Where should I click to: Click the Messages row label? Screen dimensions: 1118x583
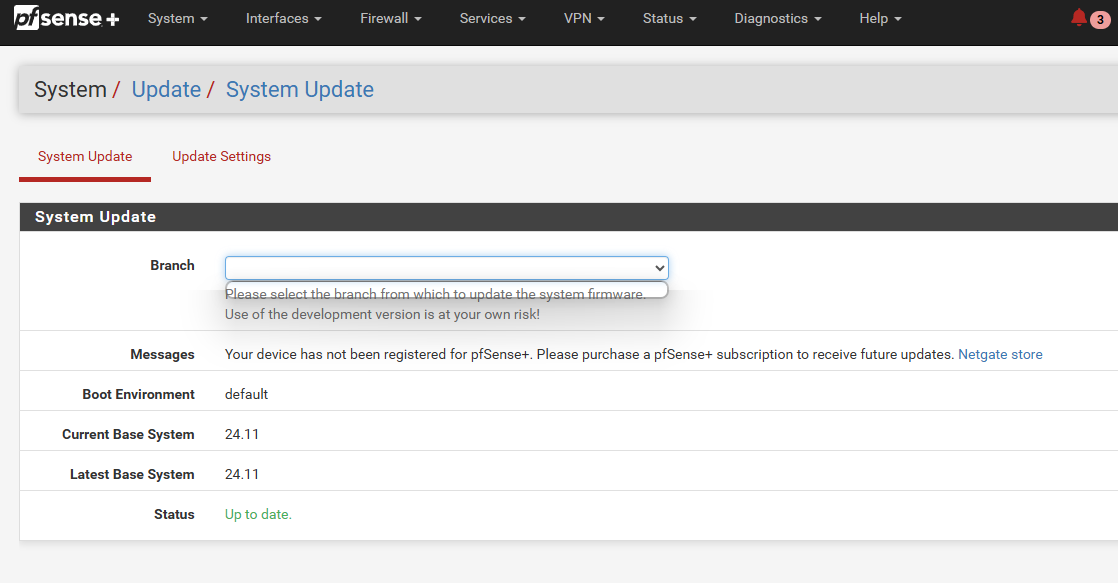click(163, 354)
